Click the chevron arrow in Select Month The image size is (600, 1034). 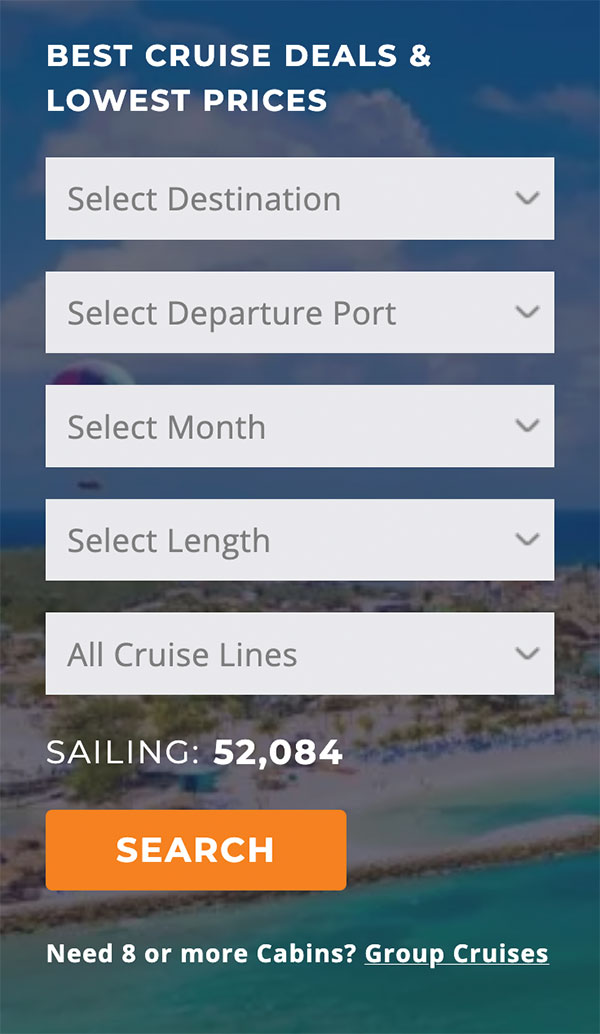527,426
